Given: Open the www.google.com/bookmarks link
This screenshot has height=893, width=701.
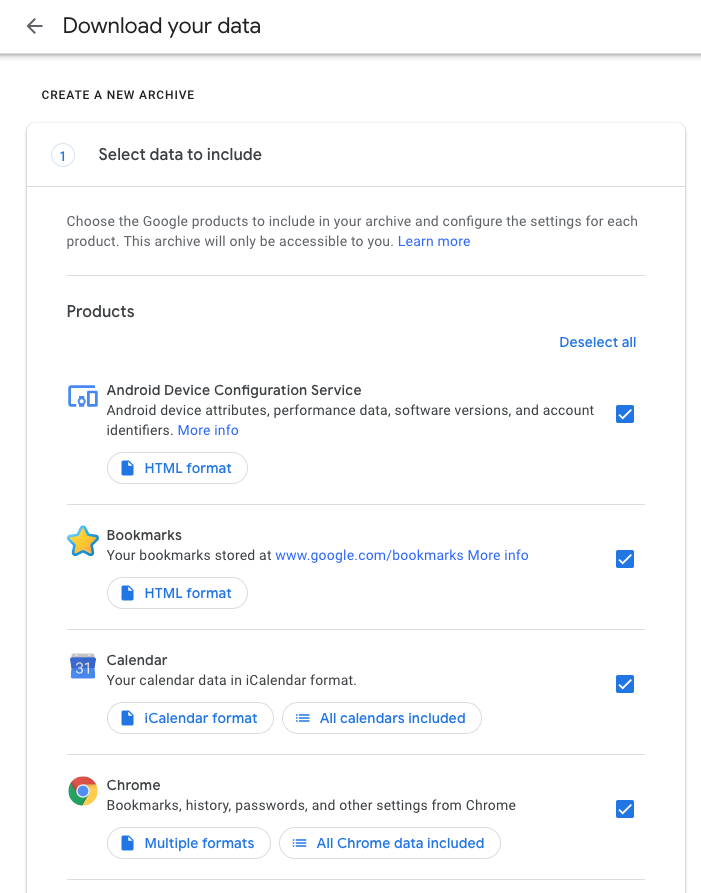Looking at the screenshot, I should [369, 555].
